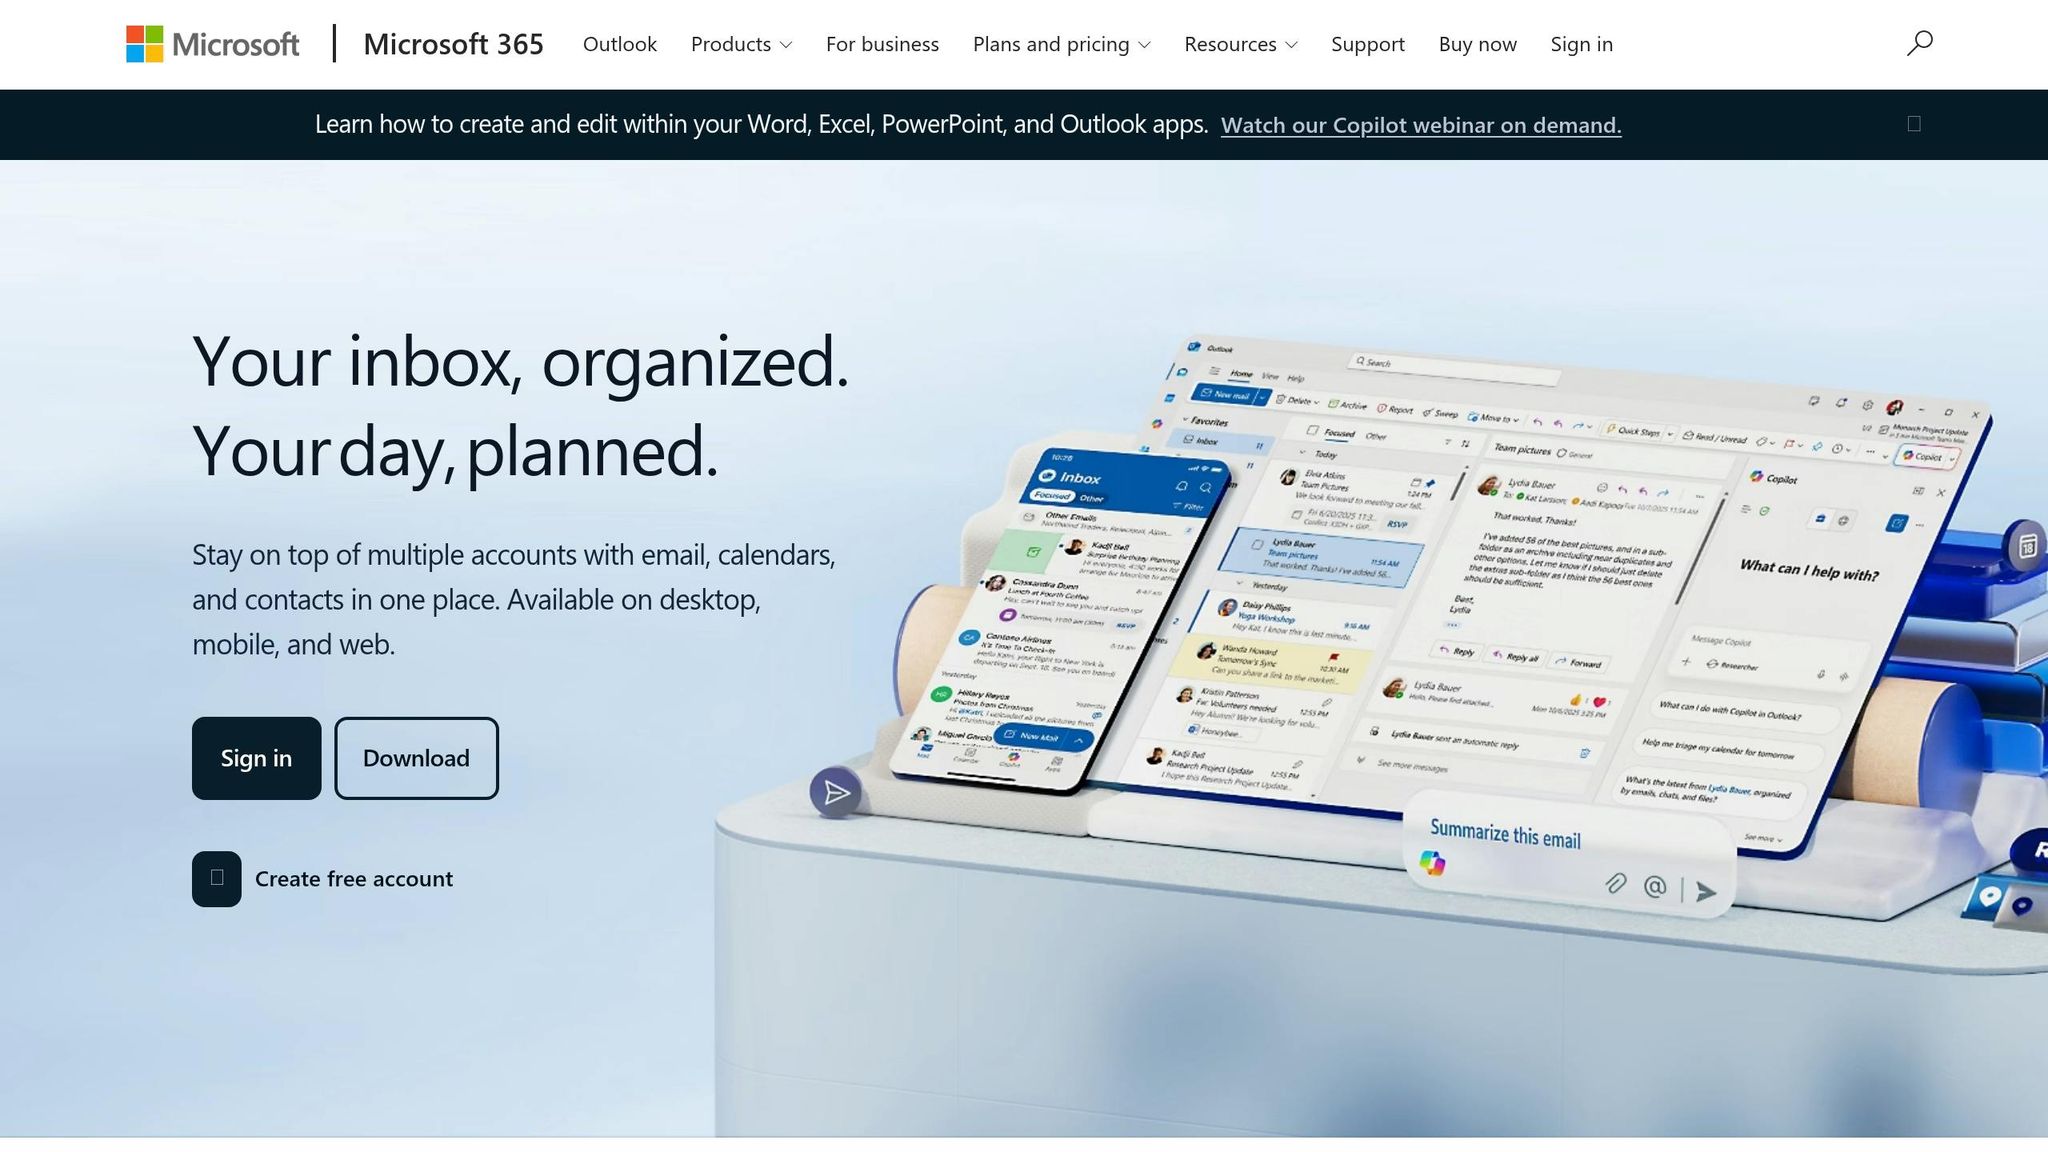
Task: Click the Create free account link
Action: click(x=354, y=879)
